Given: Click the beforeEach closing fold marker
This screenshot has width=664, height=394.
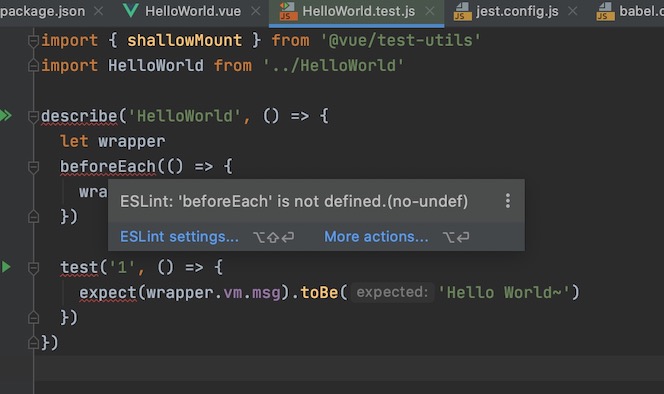Looking at the screenshot, I should 33,217.
